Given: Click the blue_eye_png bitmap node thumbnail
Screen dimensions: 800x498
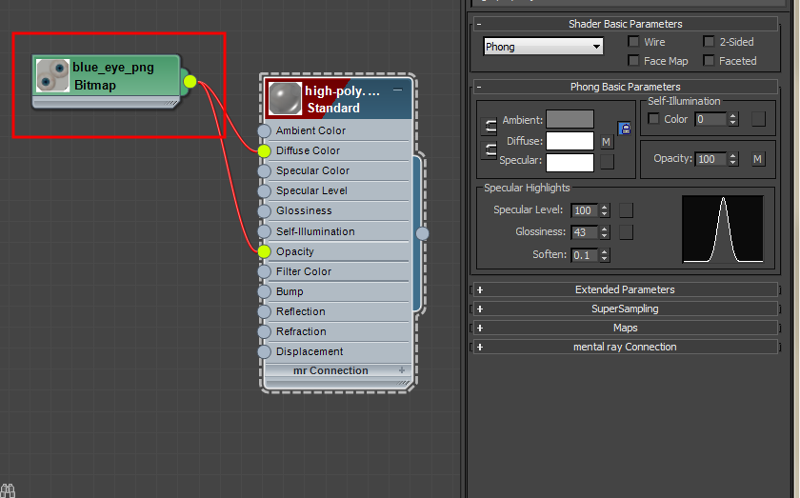Looking at the screenshot, I should coord(52,76).
